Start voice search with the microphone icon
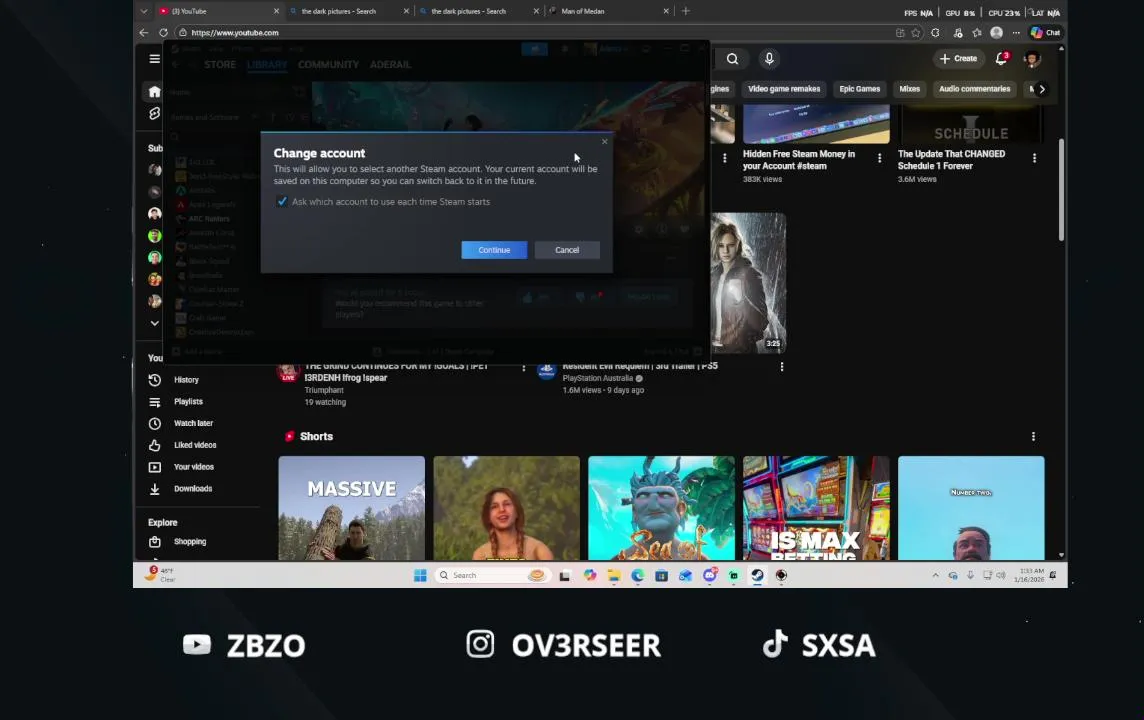The image size is (1144, 720). (x=769, y=58)
